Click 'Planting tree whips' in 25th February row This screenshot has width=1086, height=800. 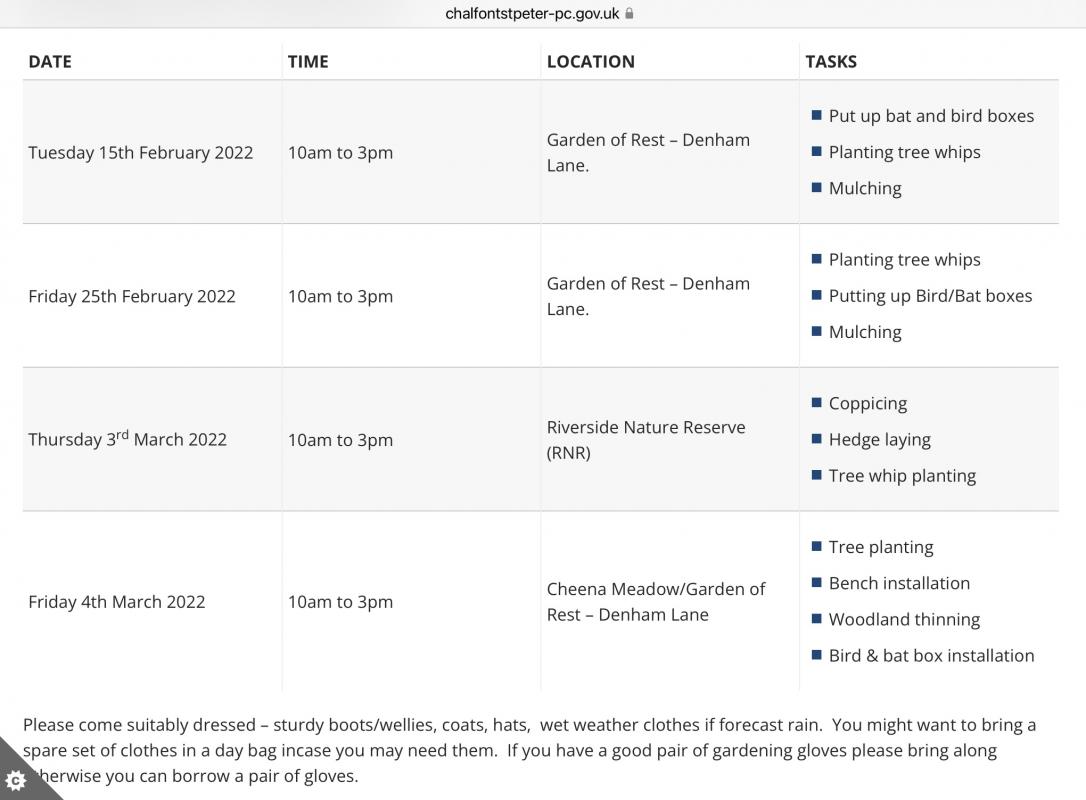point(905,260)
